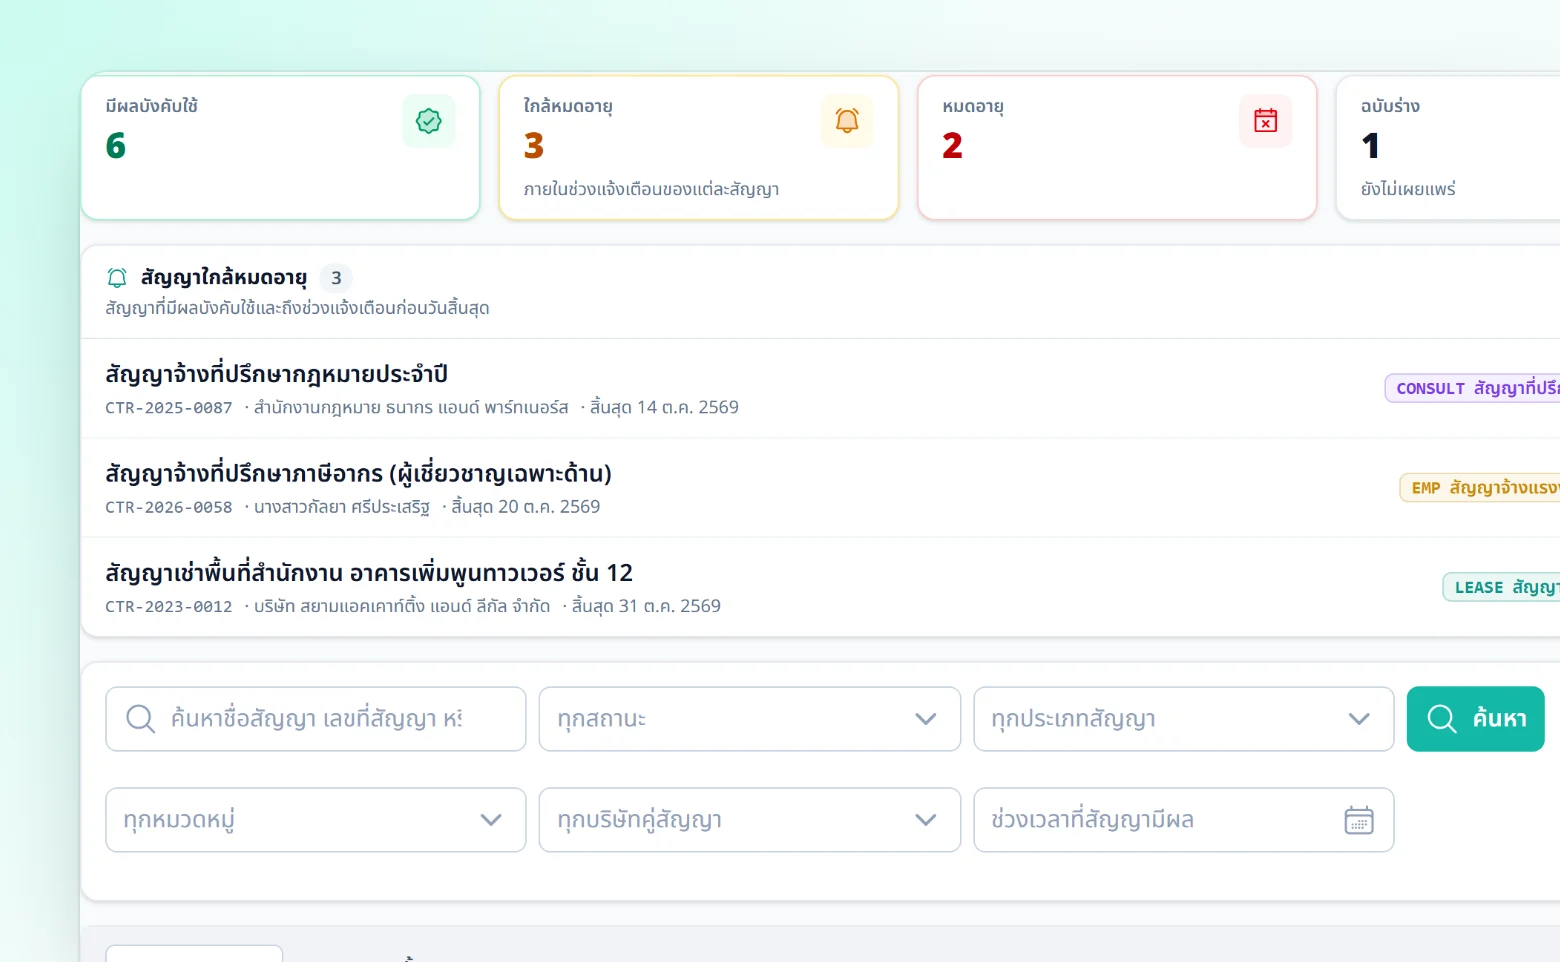Select the ใกล้หมดอายุ summary card value 3
Screen dimensions: 1560x962
click(x=534, y=146)
